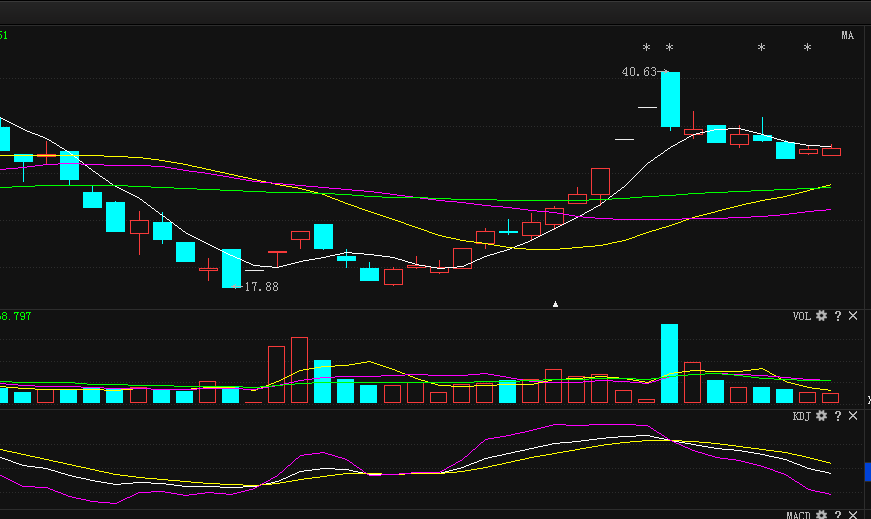Select the cyan candlestick at the 17.88 low
This screenshot has height=519, width=871.
point(231,268)
